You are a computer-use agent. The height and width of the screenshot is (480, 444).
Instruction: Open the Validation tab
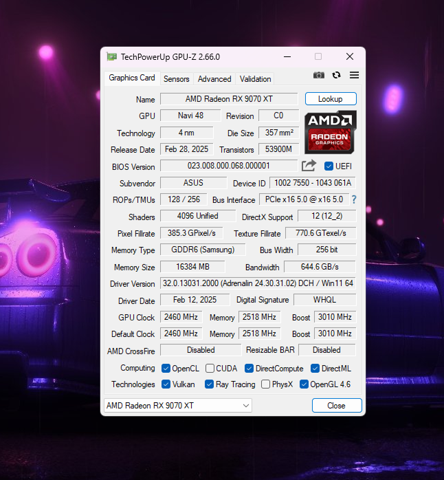[255, 79]
